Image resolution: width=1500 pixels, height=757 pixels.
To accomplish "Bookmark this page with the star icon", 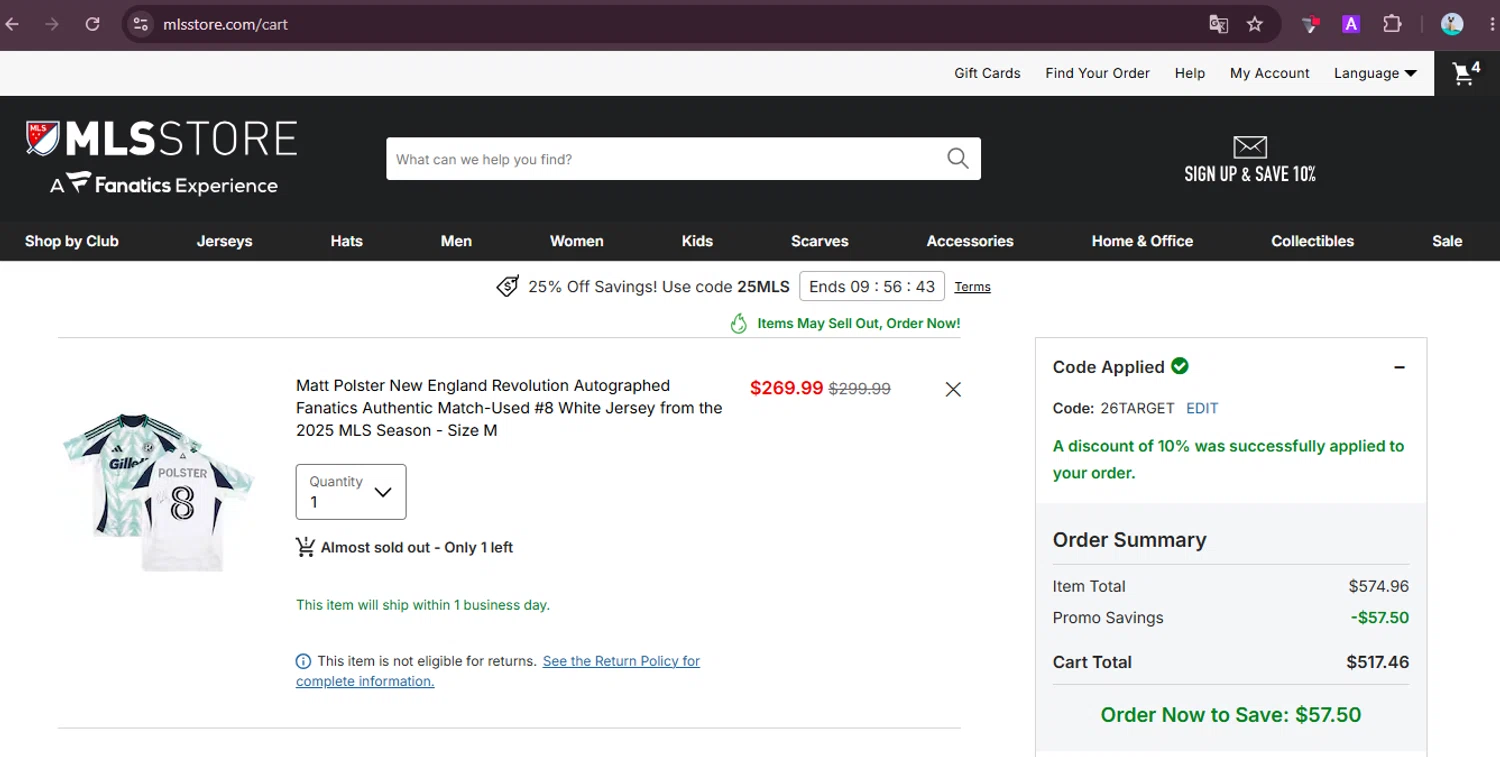I will tap(1255, 24).
